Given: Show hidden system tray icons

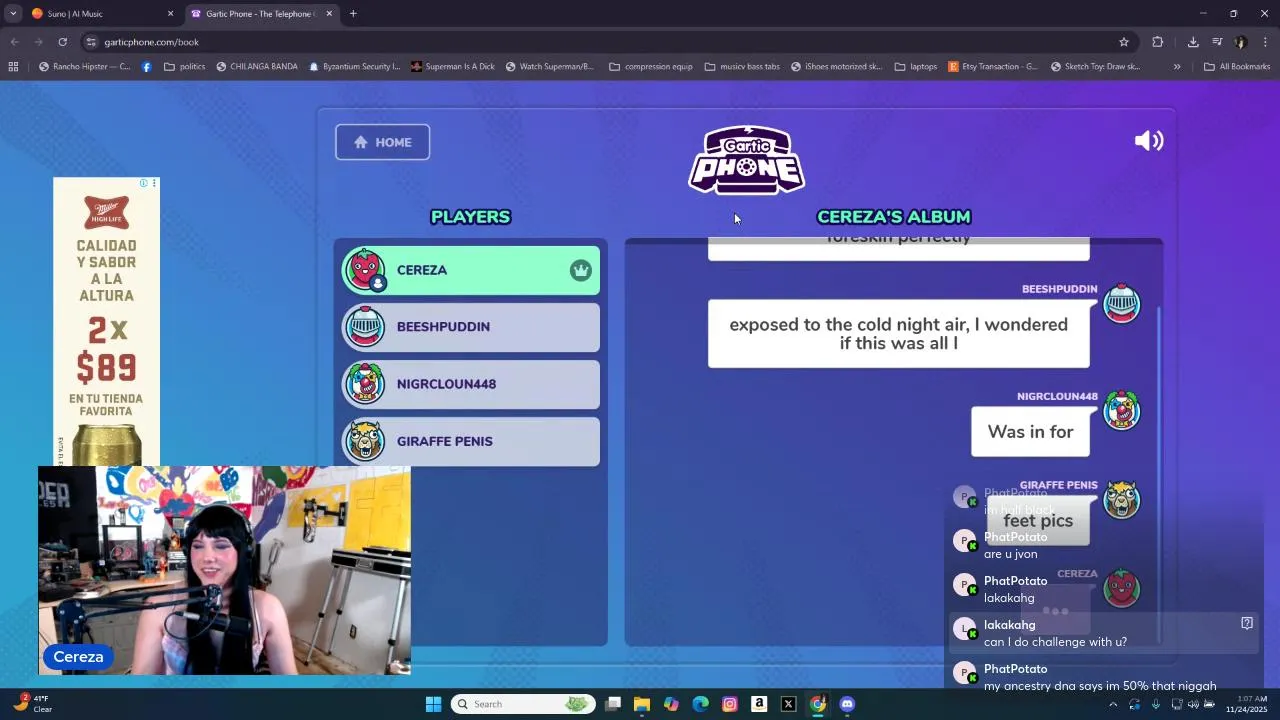Looking at the screenshot, I should (x=1113, y=704).
